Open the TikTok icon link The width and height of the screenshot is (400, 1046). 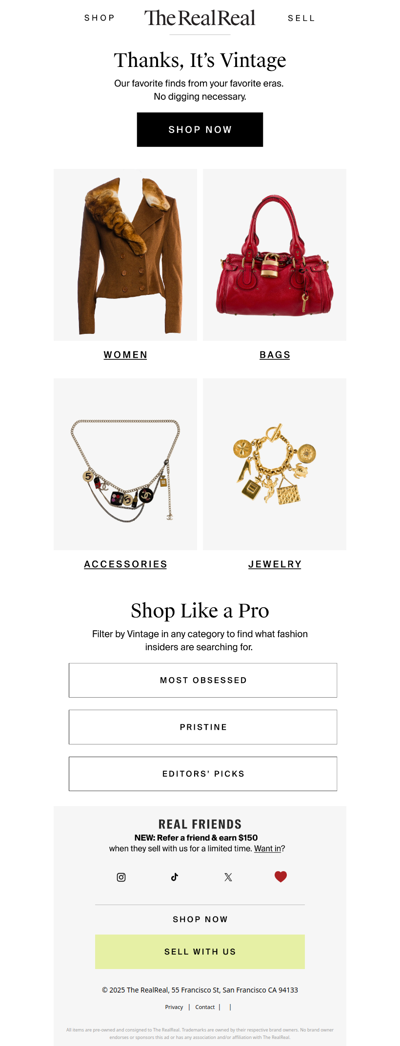175,877
